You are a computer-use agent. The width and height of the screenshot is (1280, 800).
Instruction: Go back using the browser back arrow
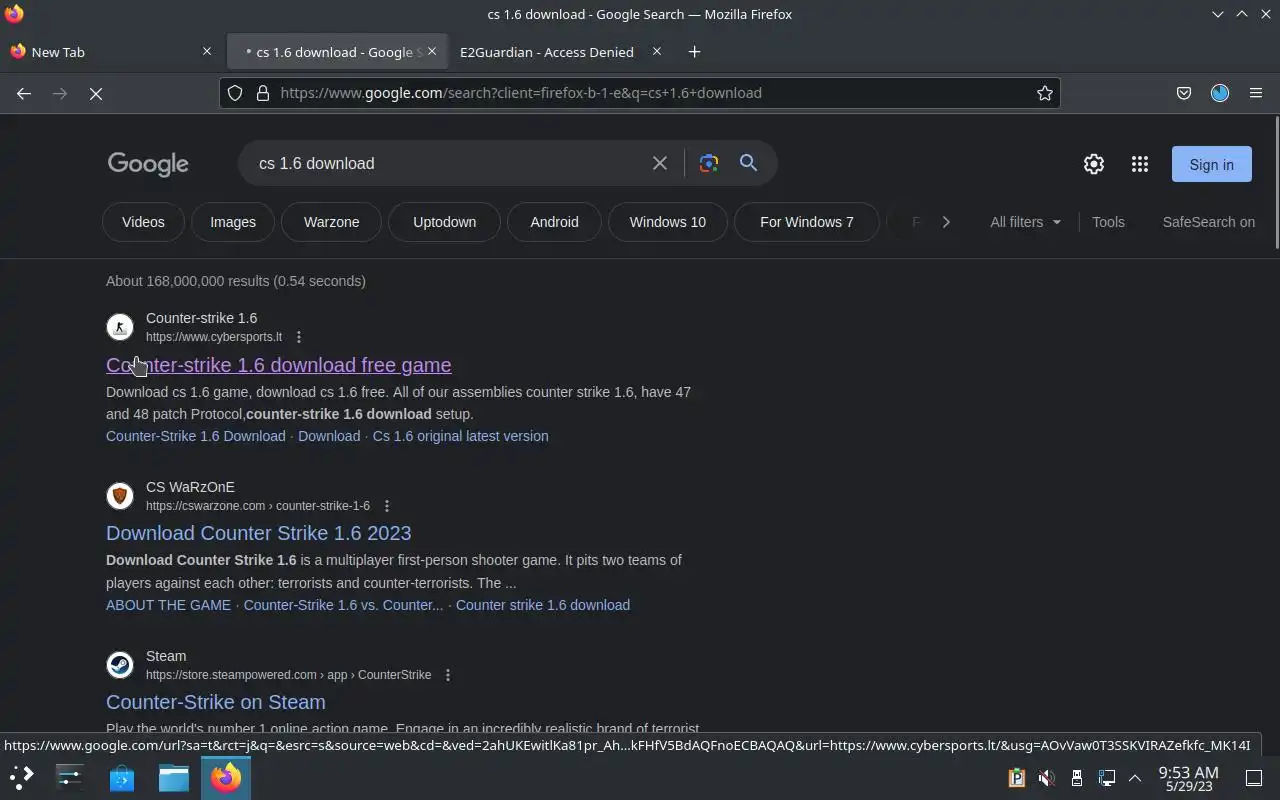[24, 93]
